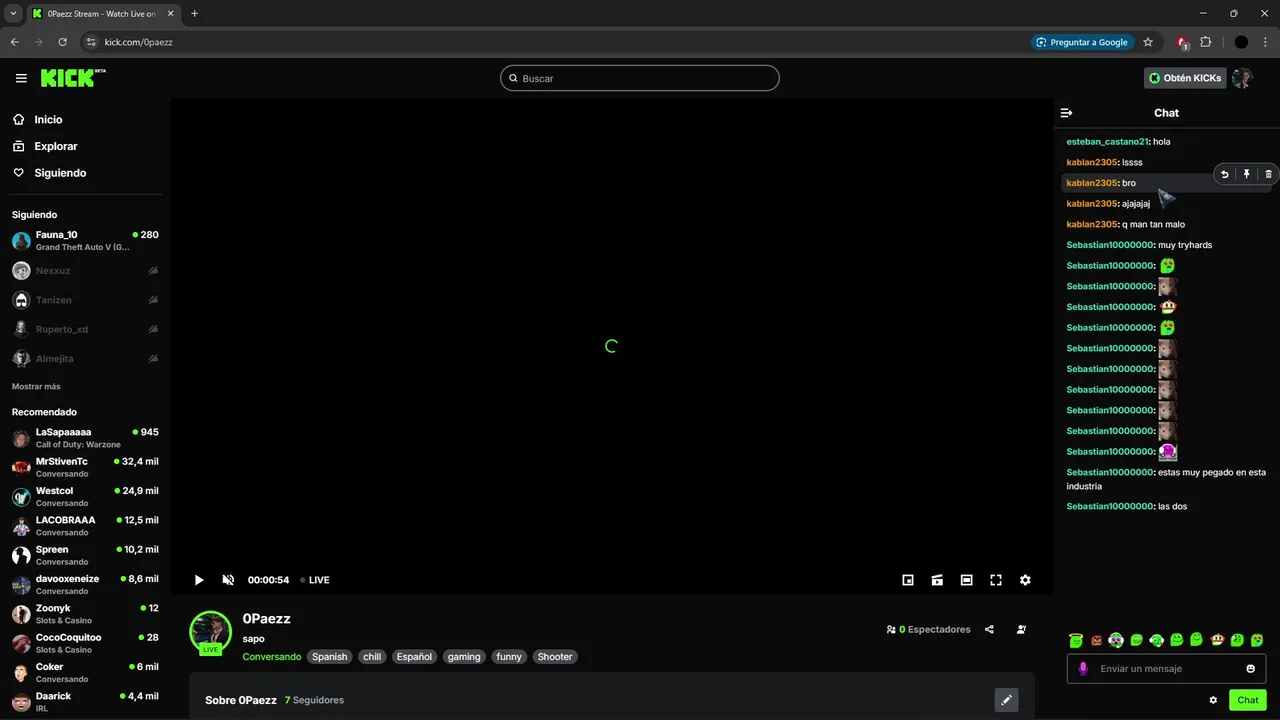Select the Spanish tag

click(x=329, y=657)
